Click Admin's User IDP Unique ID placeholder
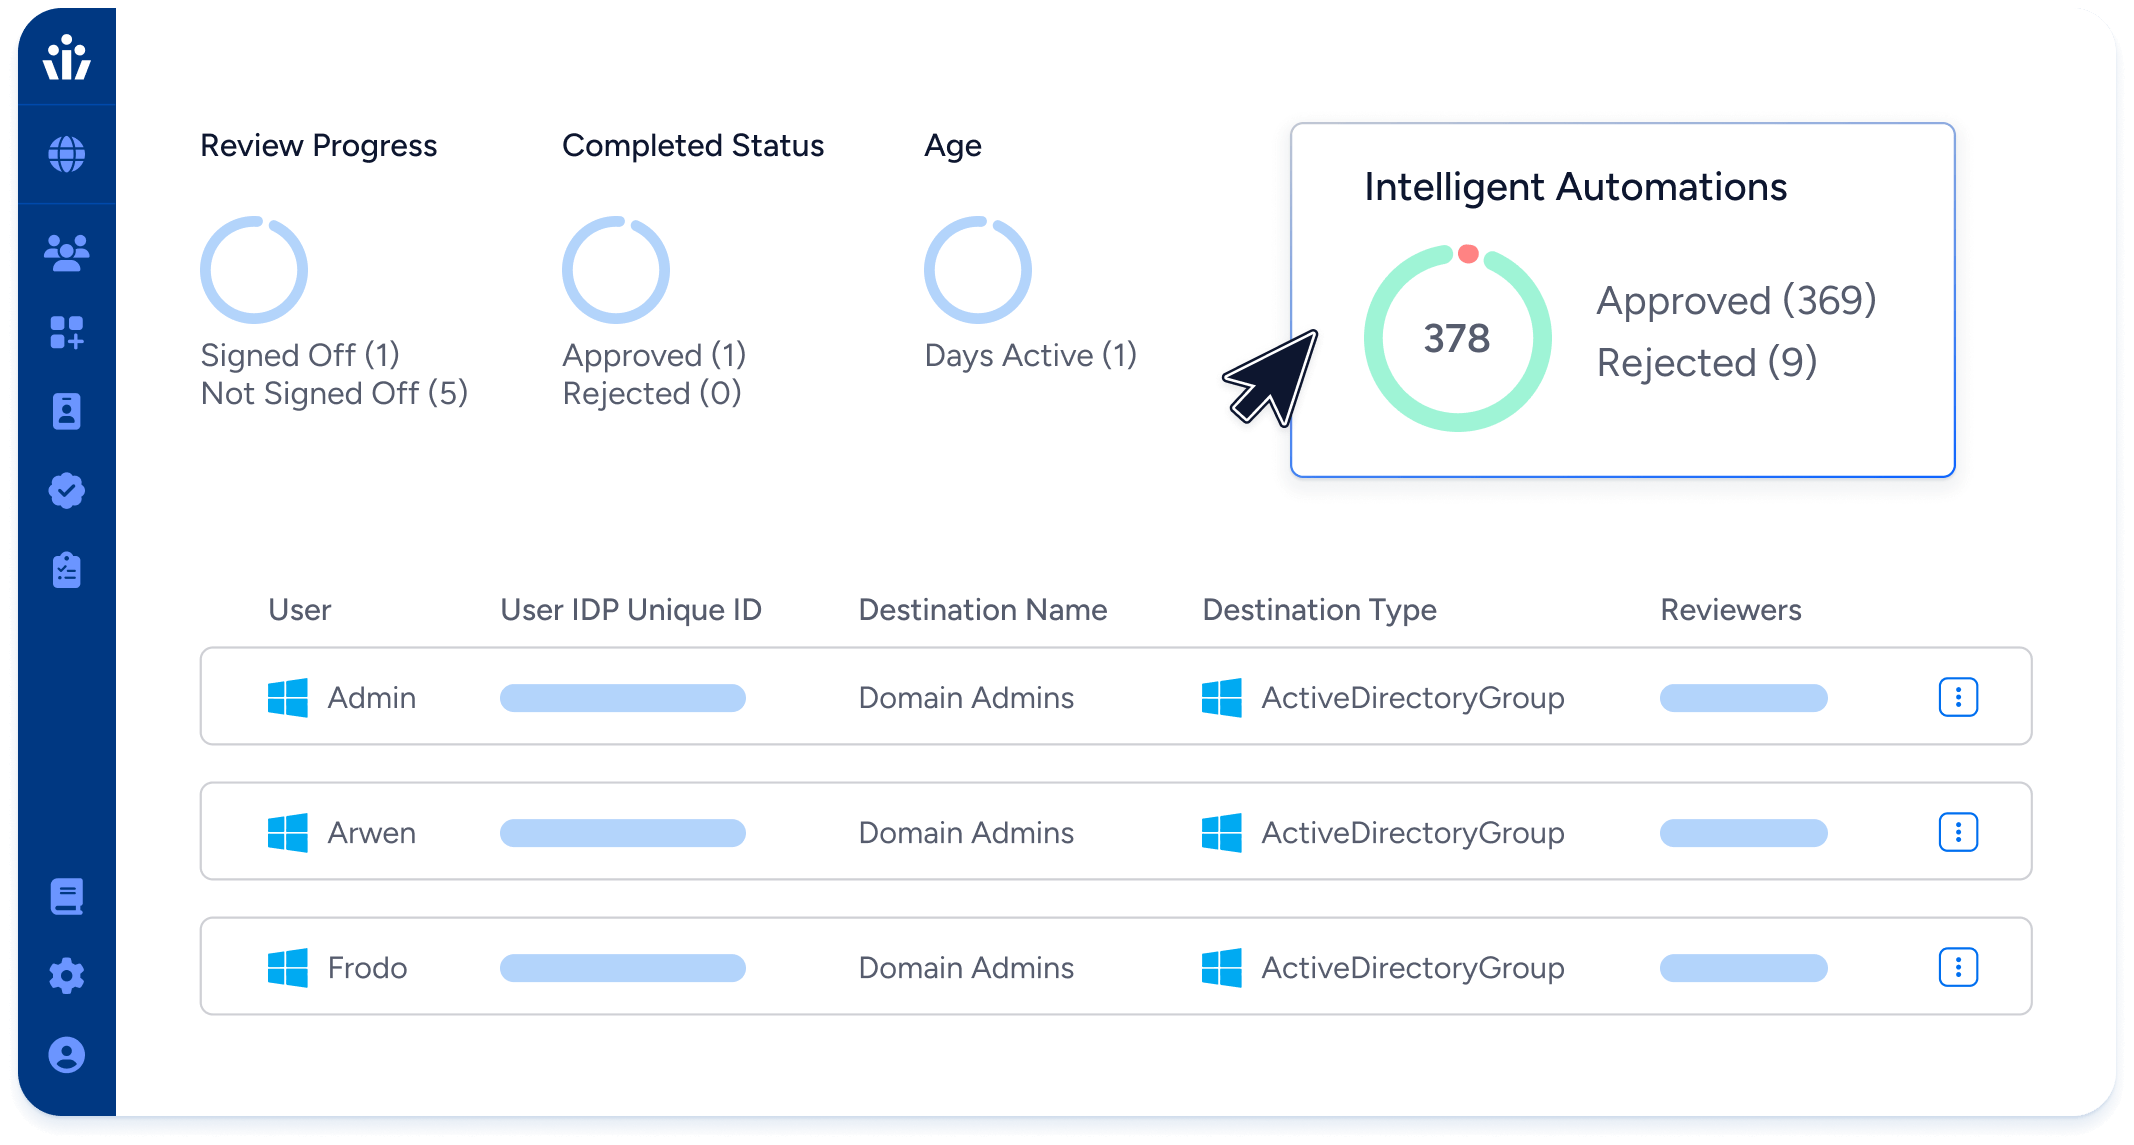 (623, 698)
